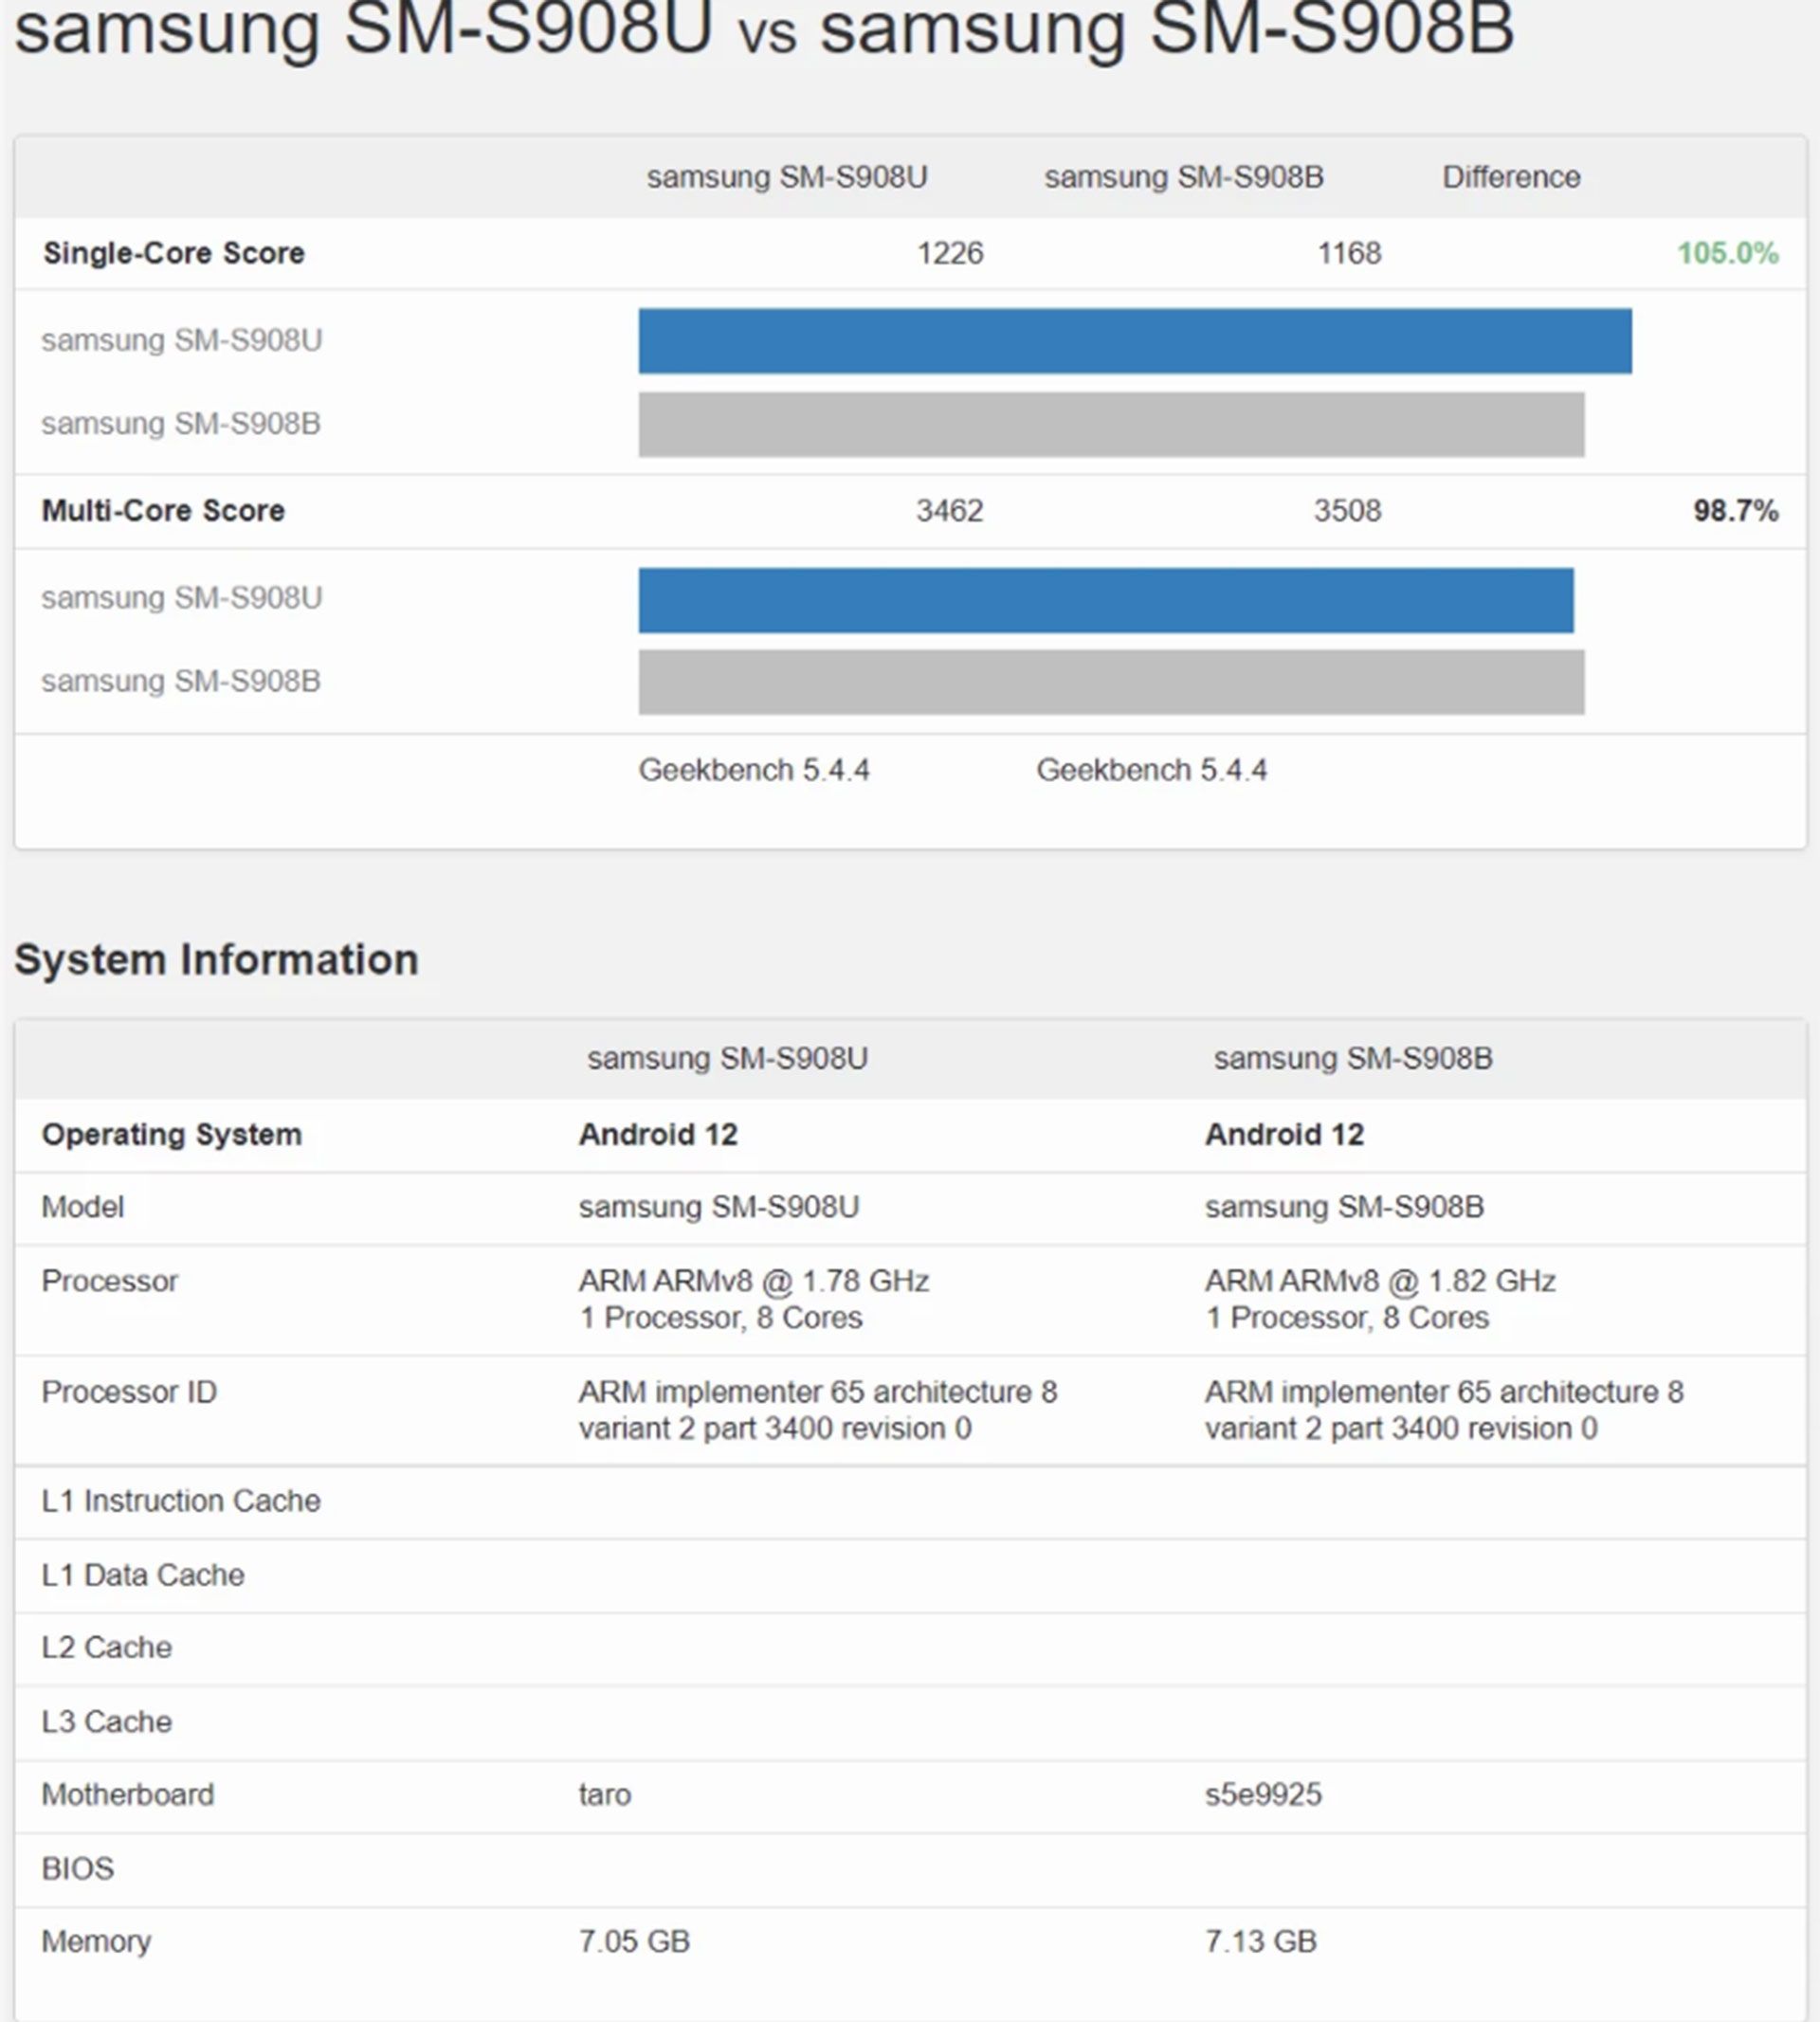Click ARM ARMv8 @ 1.82 GHz processor text
The width and height of the screenshot is (1820, 2022).
pos(1379,1281)
